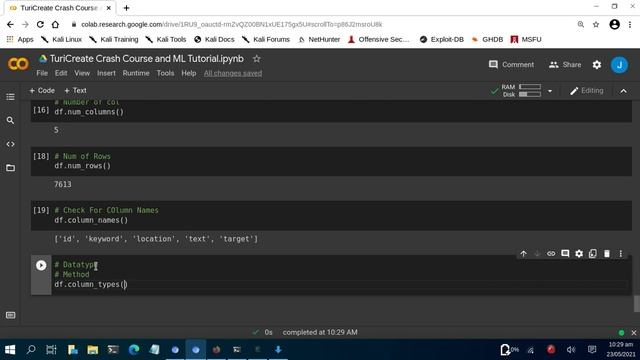This screenshot has width=640, height=360.
Task: Open the Kali Linux bookmark
Action: (62, 39)
